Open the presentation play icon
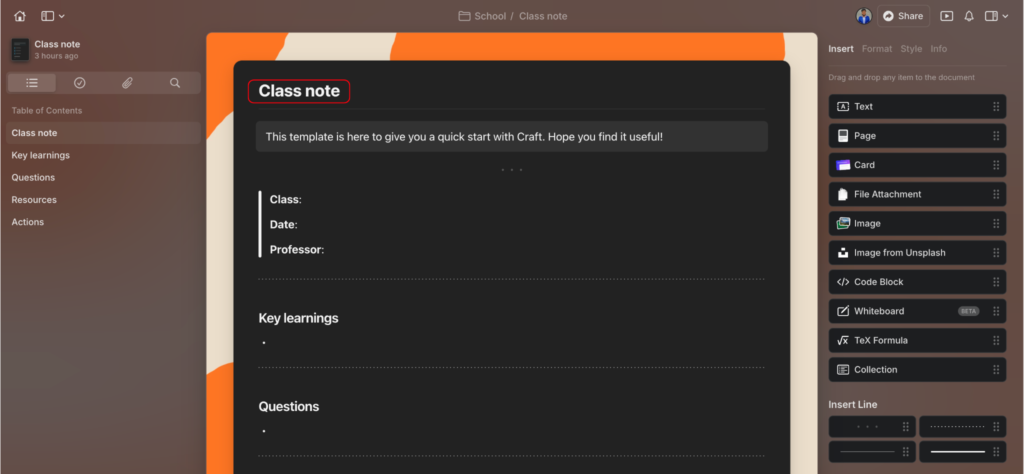 [x=946, y=16]
